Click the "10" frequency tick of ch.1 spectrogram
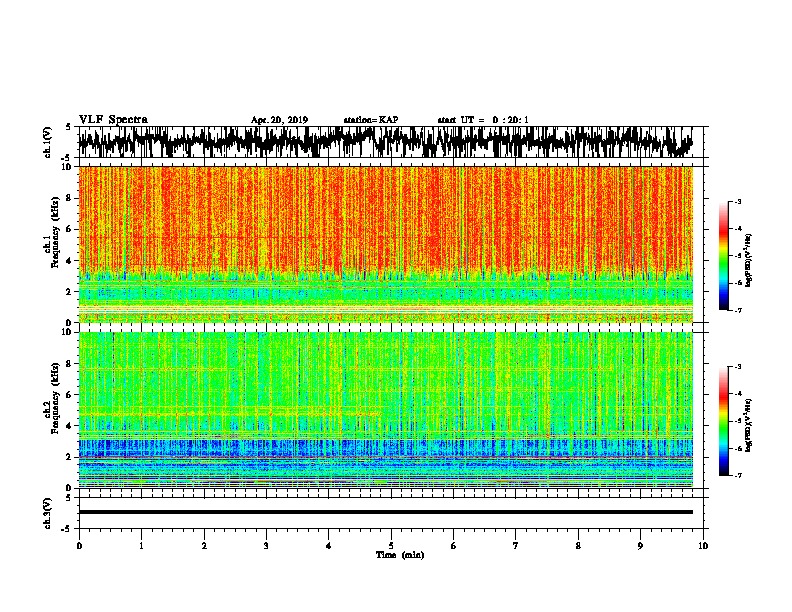This screenshot has height=612, width=792. pyautogui.click(x=68, y=167)
